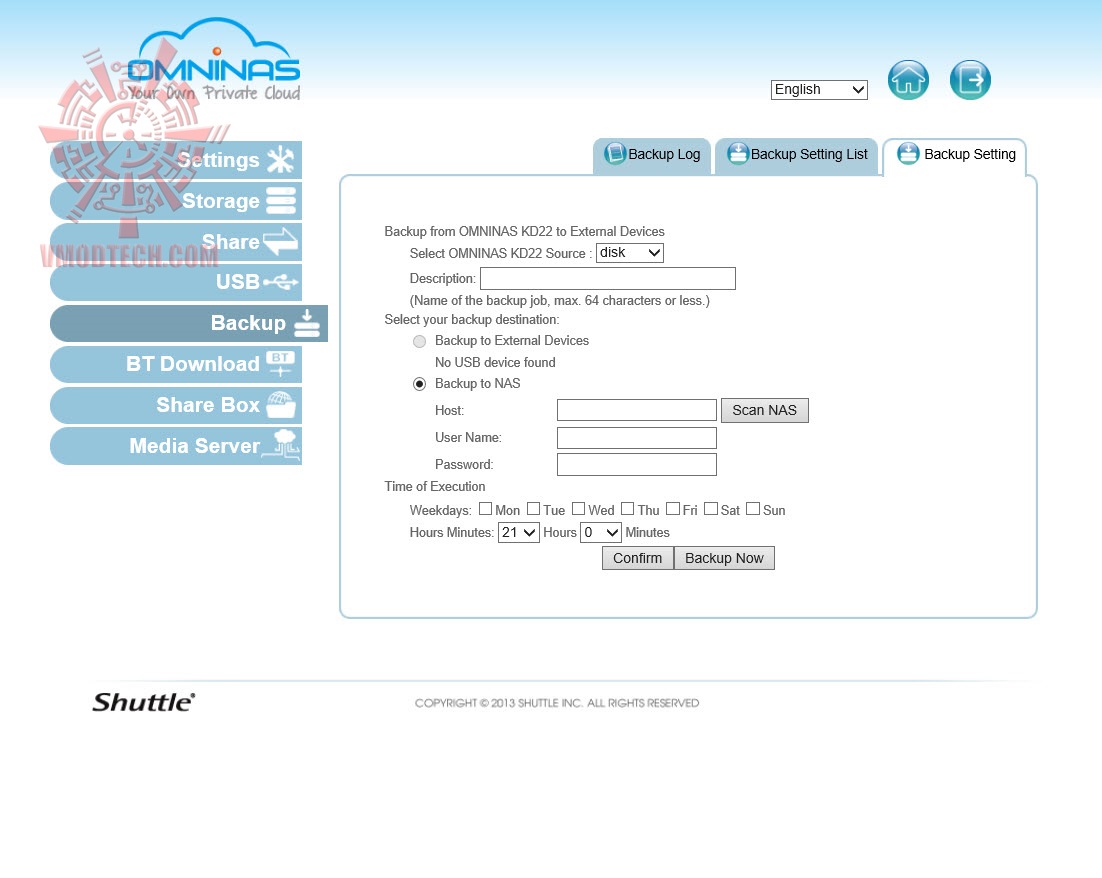Open the English language dropdown
Viewport: 1102px width, 878px height.
coord(819,90)
